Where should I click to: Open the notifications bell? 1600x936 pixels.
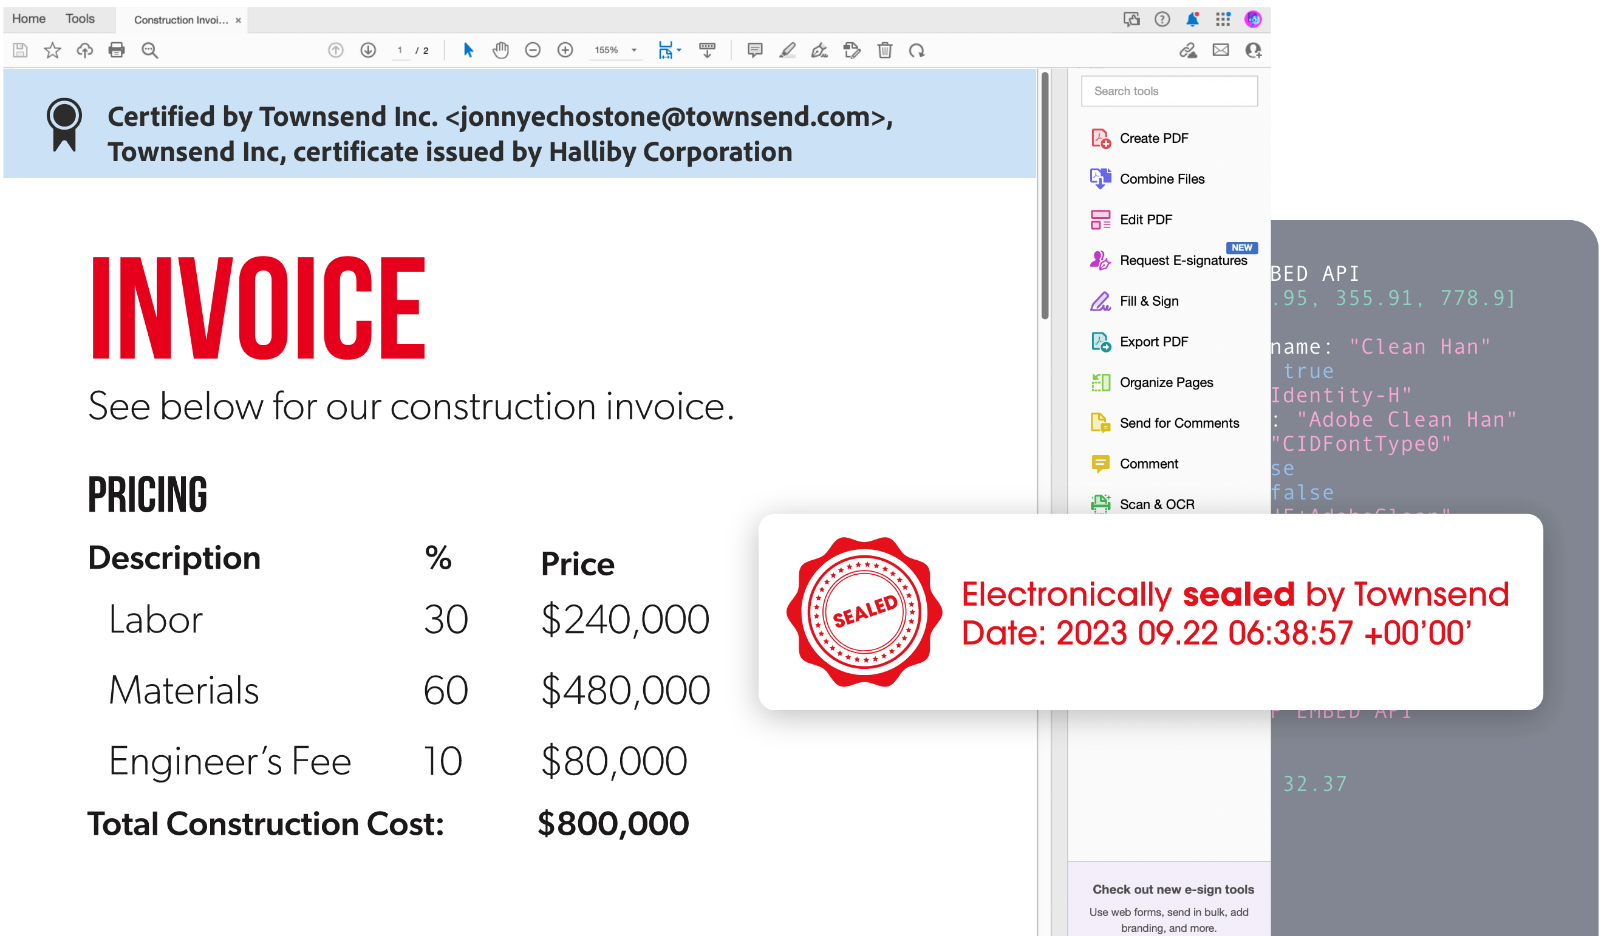pos(1192,19)
